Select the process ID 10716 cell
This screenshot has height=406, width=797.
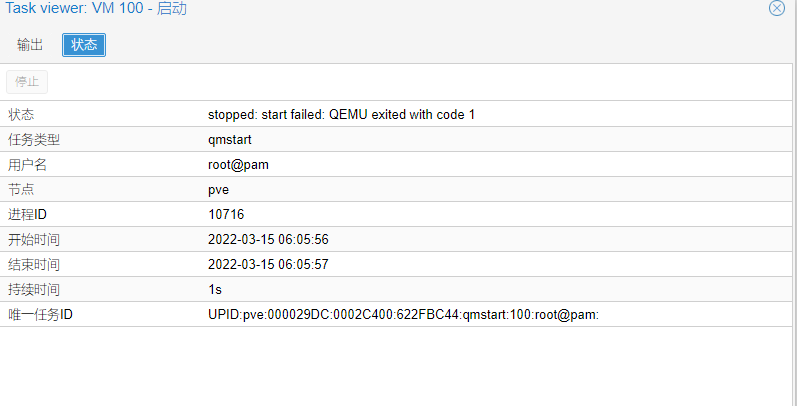tap(226, 214)
